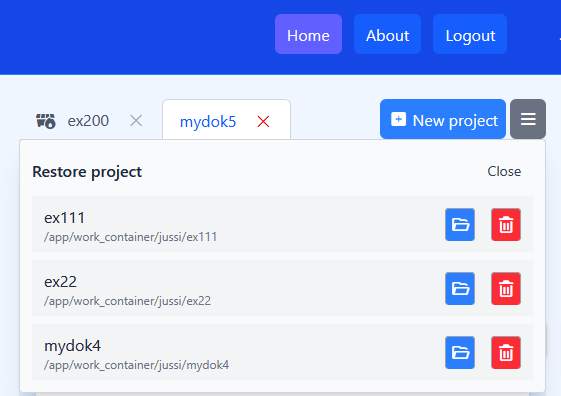Click the path /app/work_container/jussi/ex111
The height and width of the screenshot is (396, 561).
pos(131,237)
